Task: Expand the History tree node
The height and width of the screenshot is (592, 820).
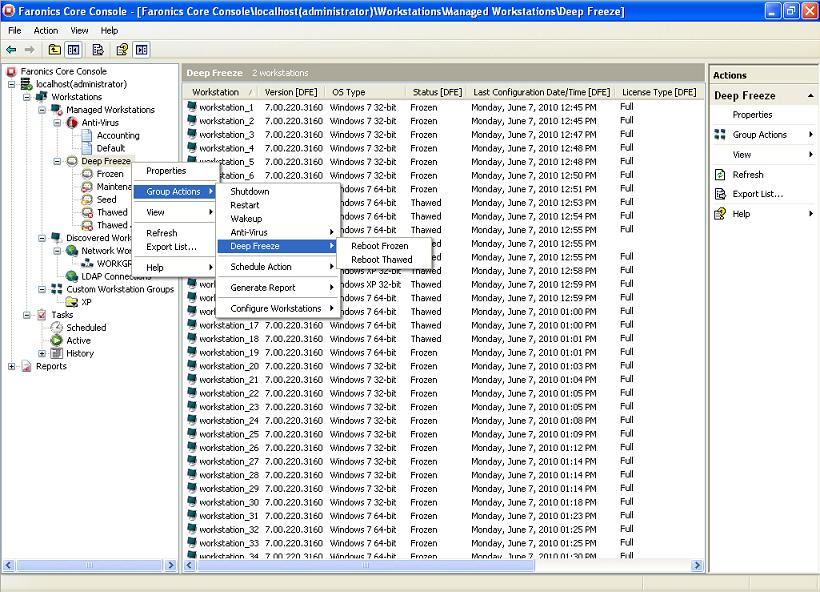Action: 42,353
